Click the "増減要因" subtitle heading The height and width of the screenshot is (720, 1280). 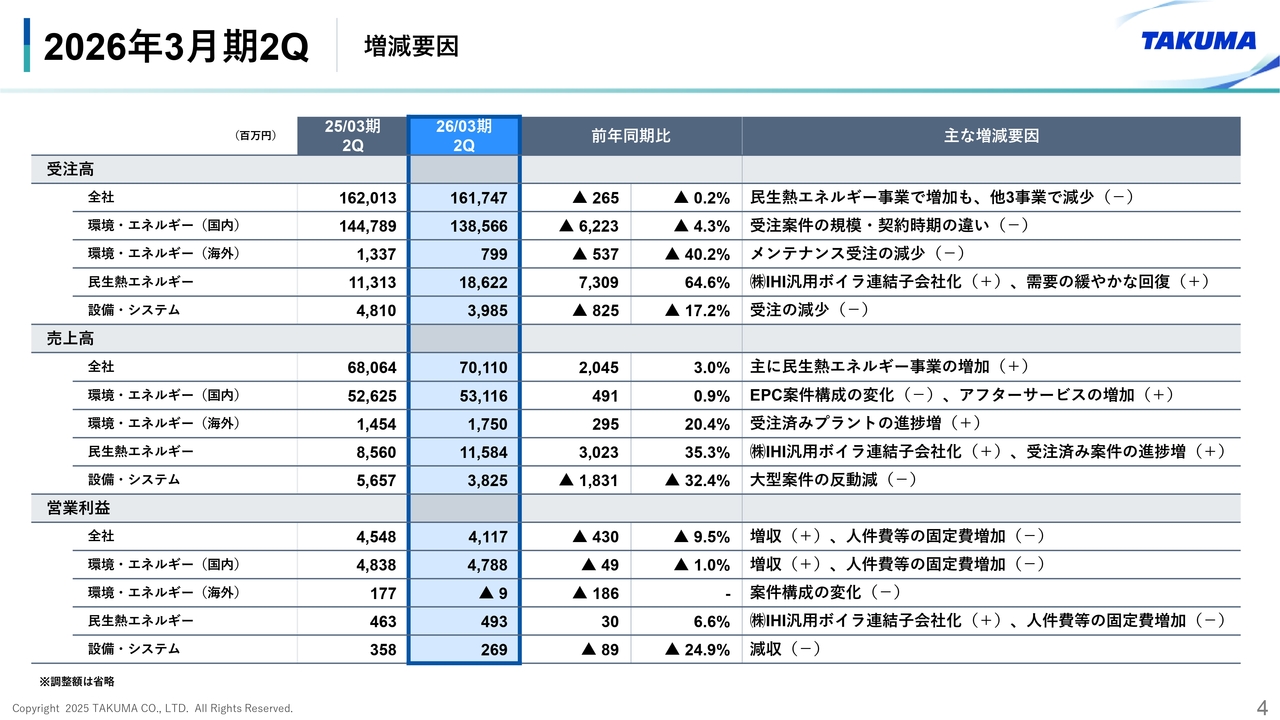pos(411,46)
